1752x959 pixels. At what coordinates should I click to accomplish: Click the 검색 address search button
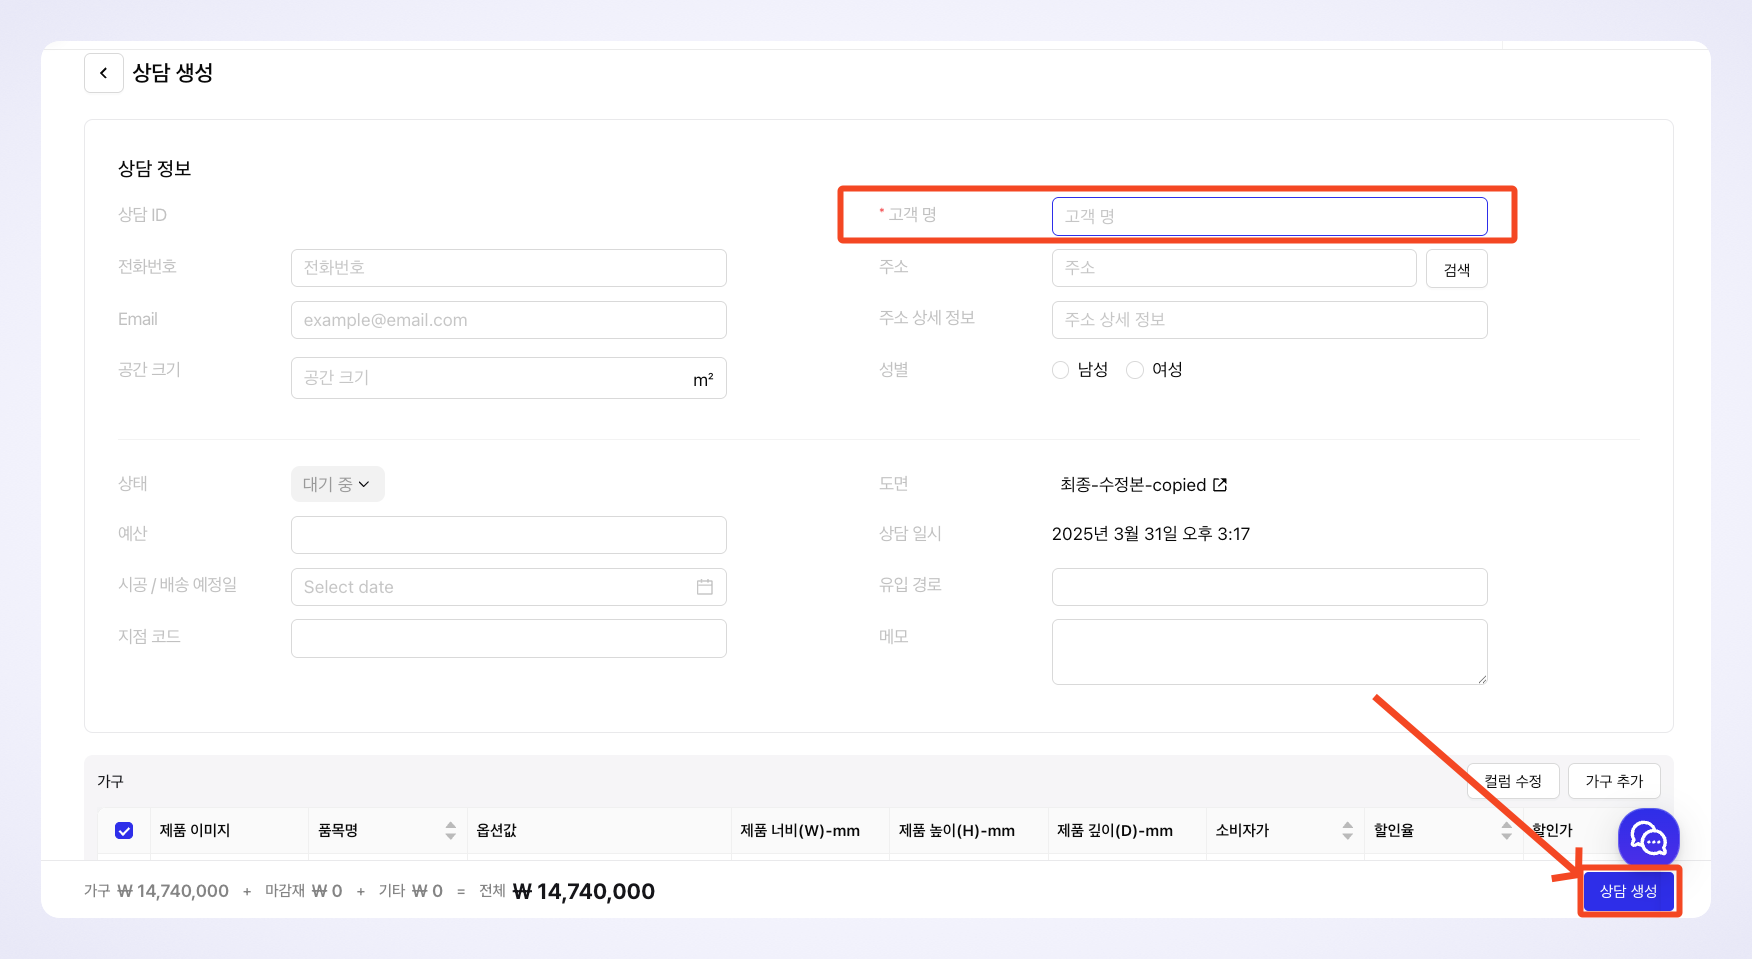(1456, 269)
